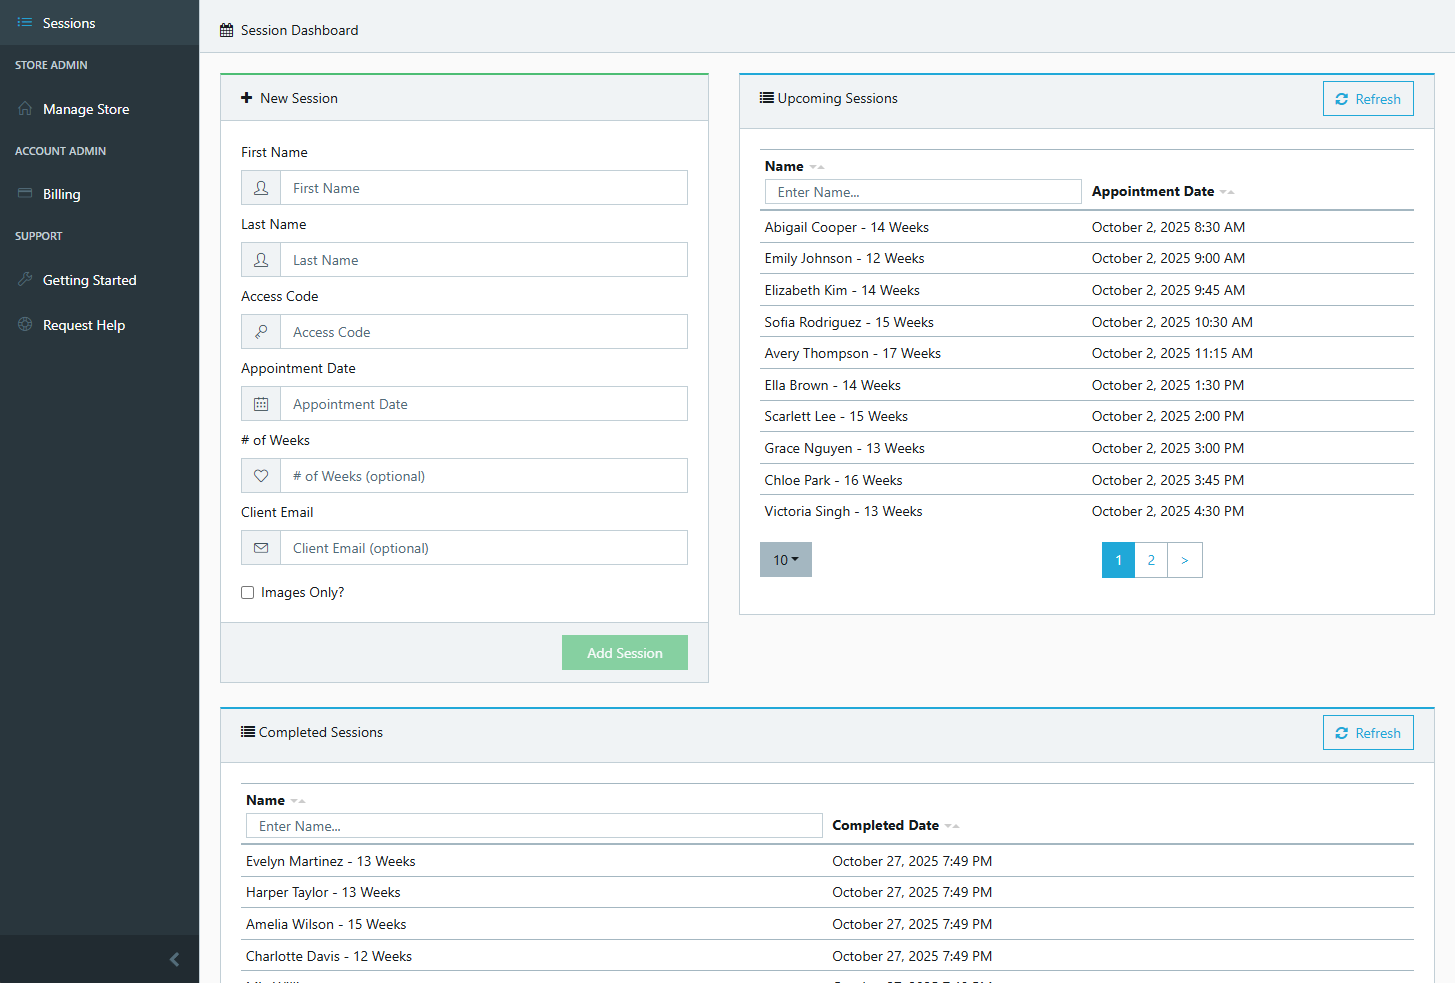Open the page size dropdown showing 10
The width and height of the screenshot is (1455, 983).
click(x=785, y=559)
